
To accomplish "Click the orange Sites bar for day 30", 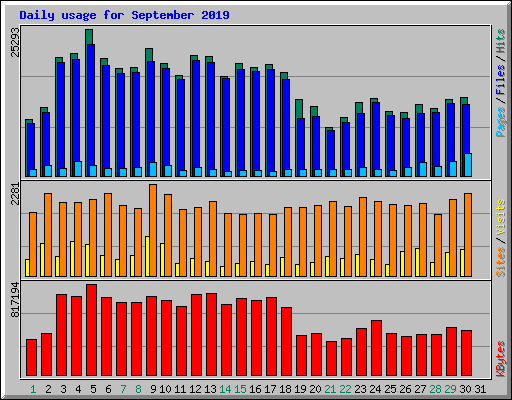I will pyautogui.click(x=468, y=235).
